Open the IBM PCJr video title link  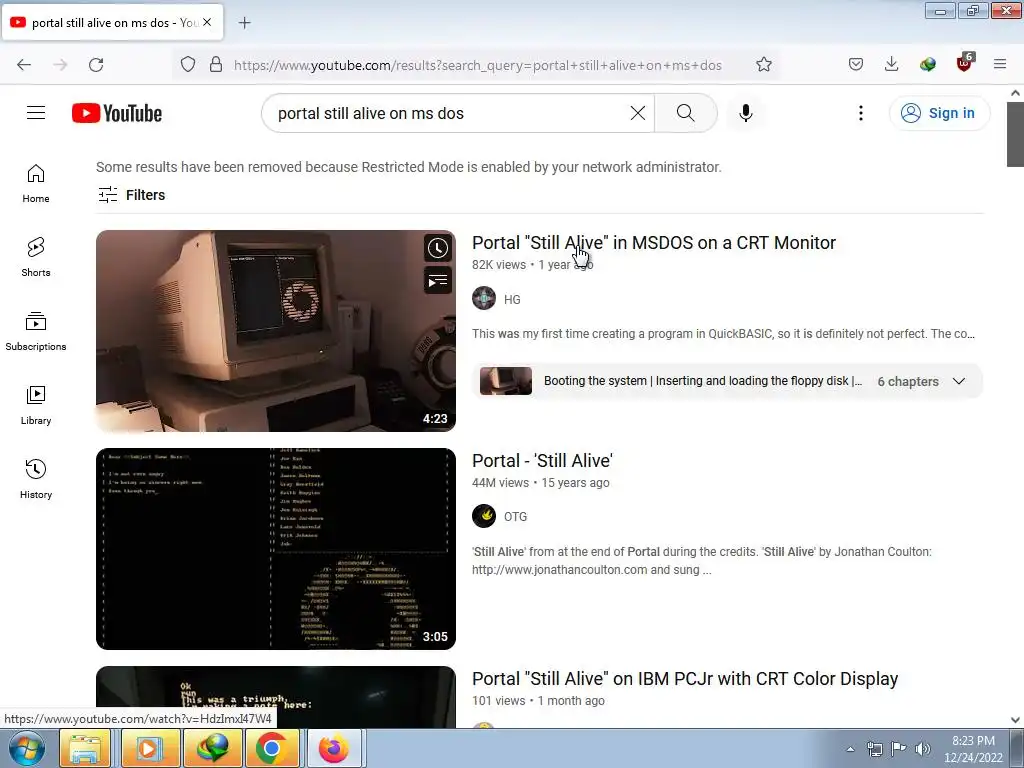[685, 679]
